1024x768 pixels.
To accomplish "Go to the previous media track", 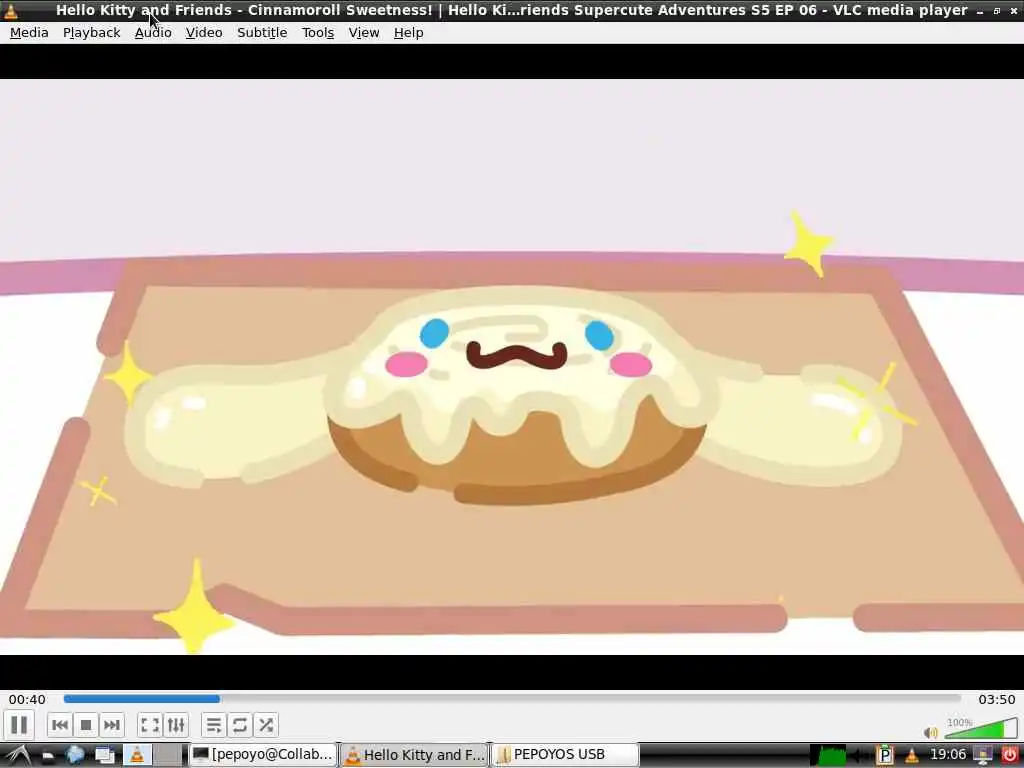I will pyautogui.click(x=60, y=725).
